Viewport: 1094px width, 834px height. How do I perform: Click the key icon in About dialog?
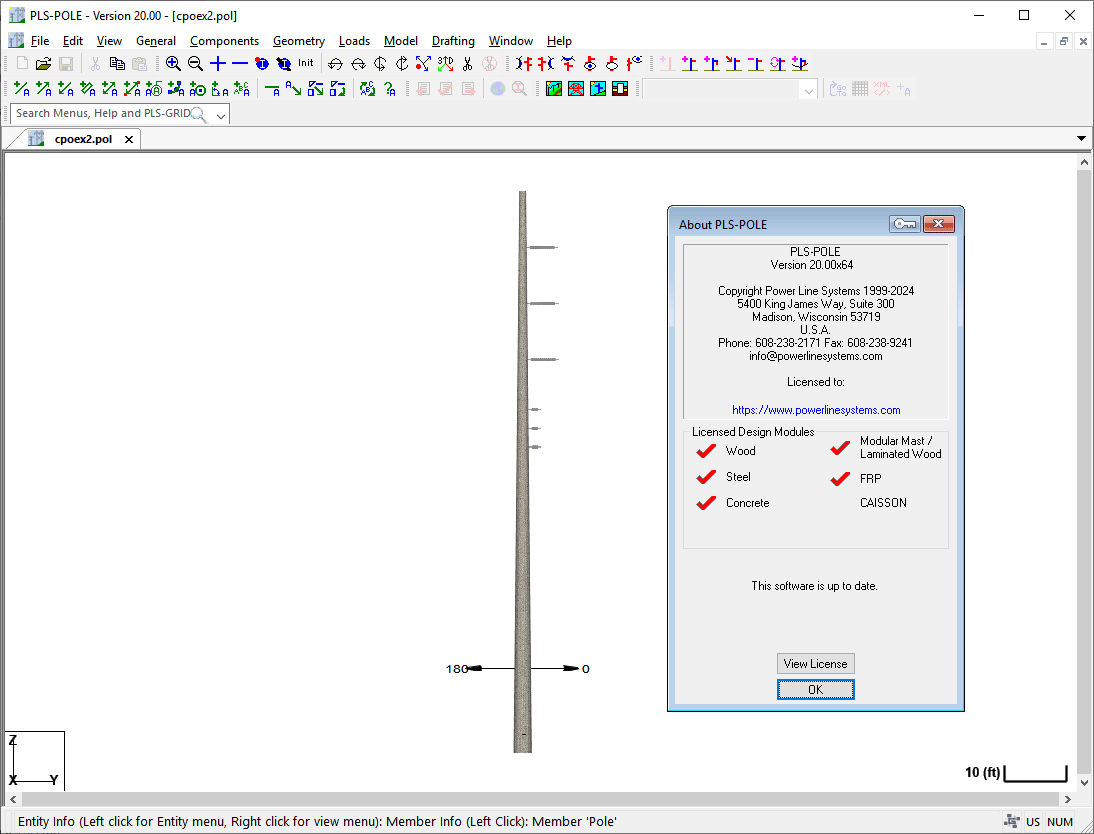click(x=905, y=224)
